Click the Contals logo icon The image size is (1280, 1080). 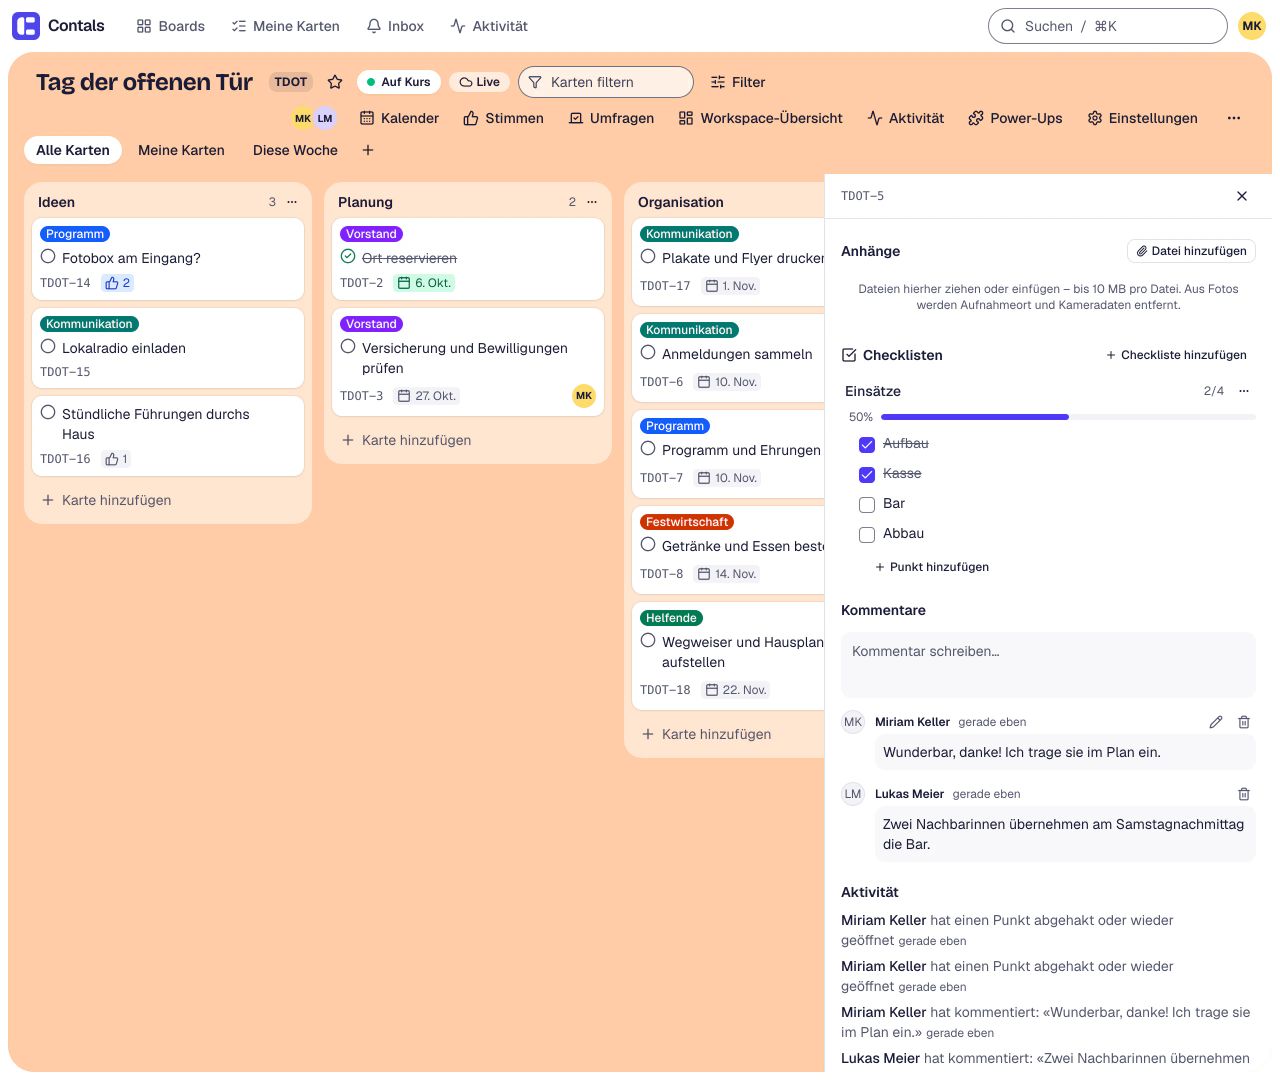tap(26, 26)
